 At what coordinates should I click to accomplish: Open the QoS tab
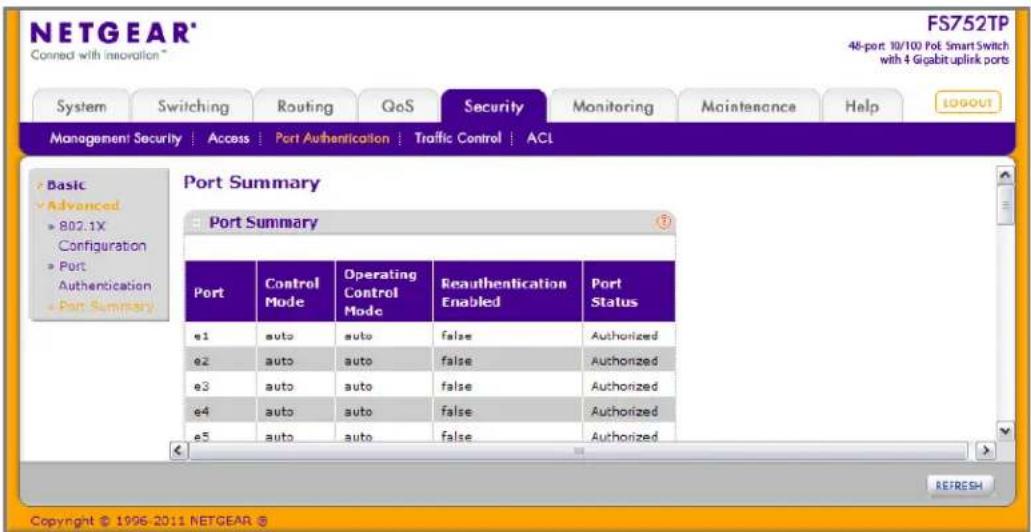[398, 107]
